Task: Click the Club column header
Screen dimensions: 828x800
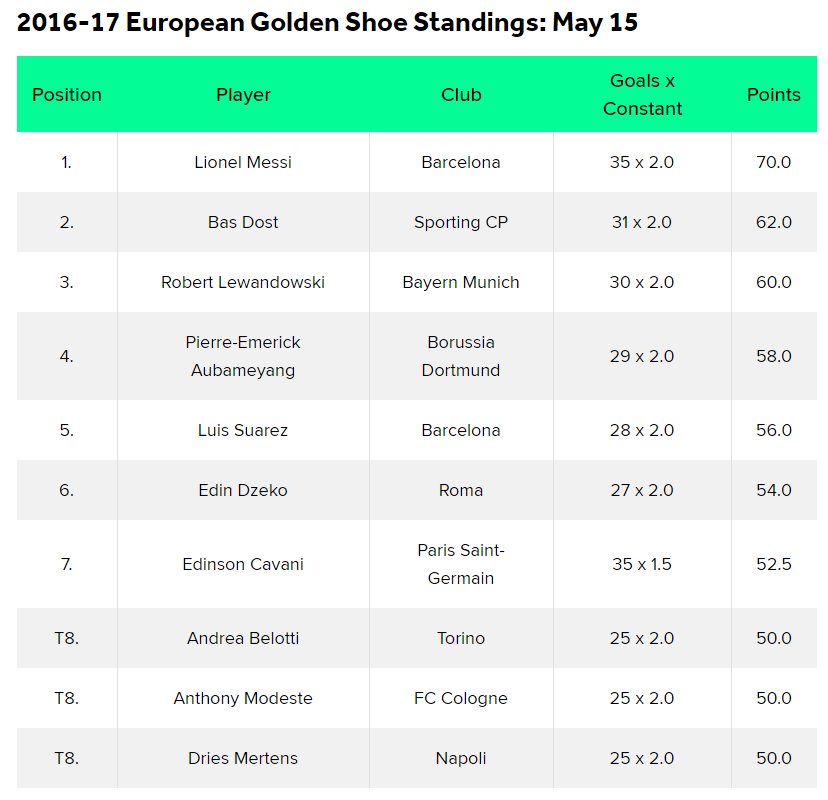Action: tap(461, 95)
